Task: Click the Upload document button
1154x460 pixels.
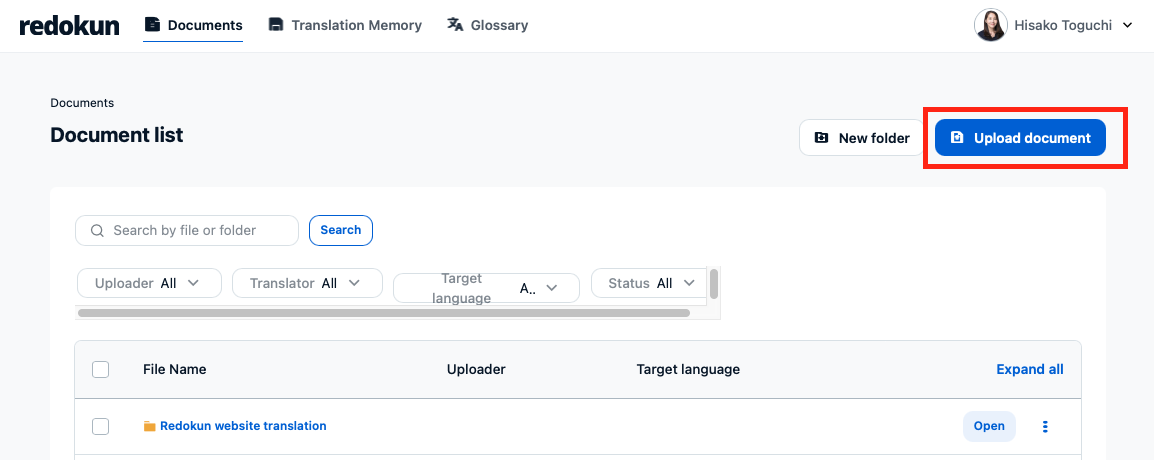Action: [x=1020, y=138]
